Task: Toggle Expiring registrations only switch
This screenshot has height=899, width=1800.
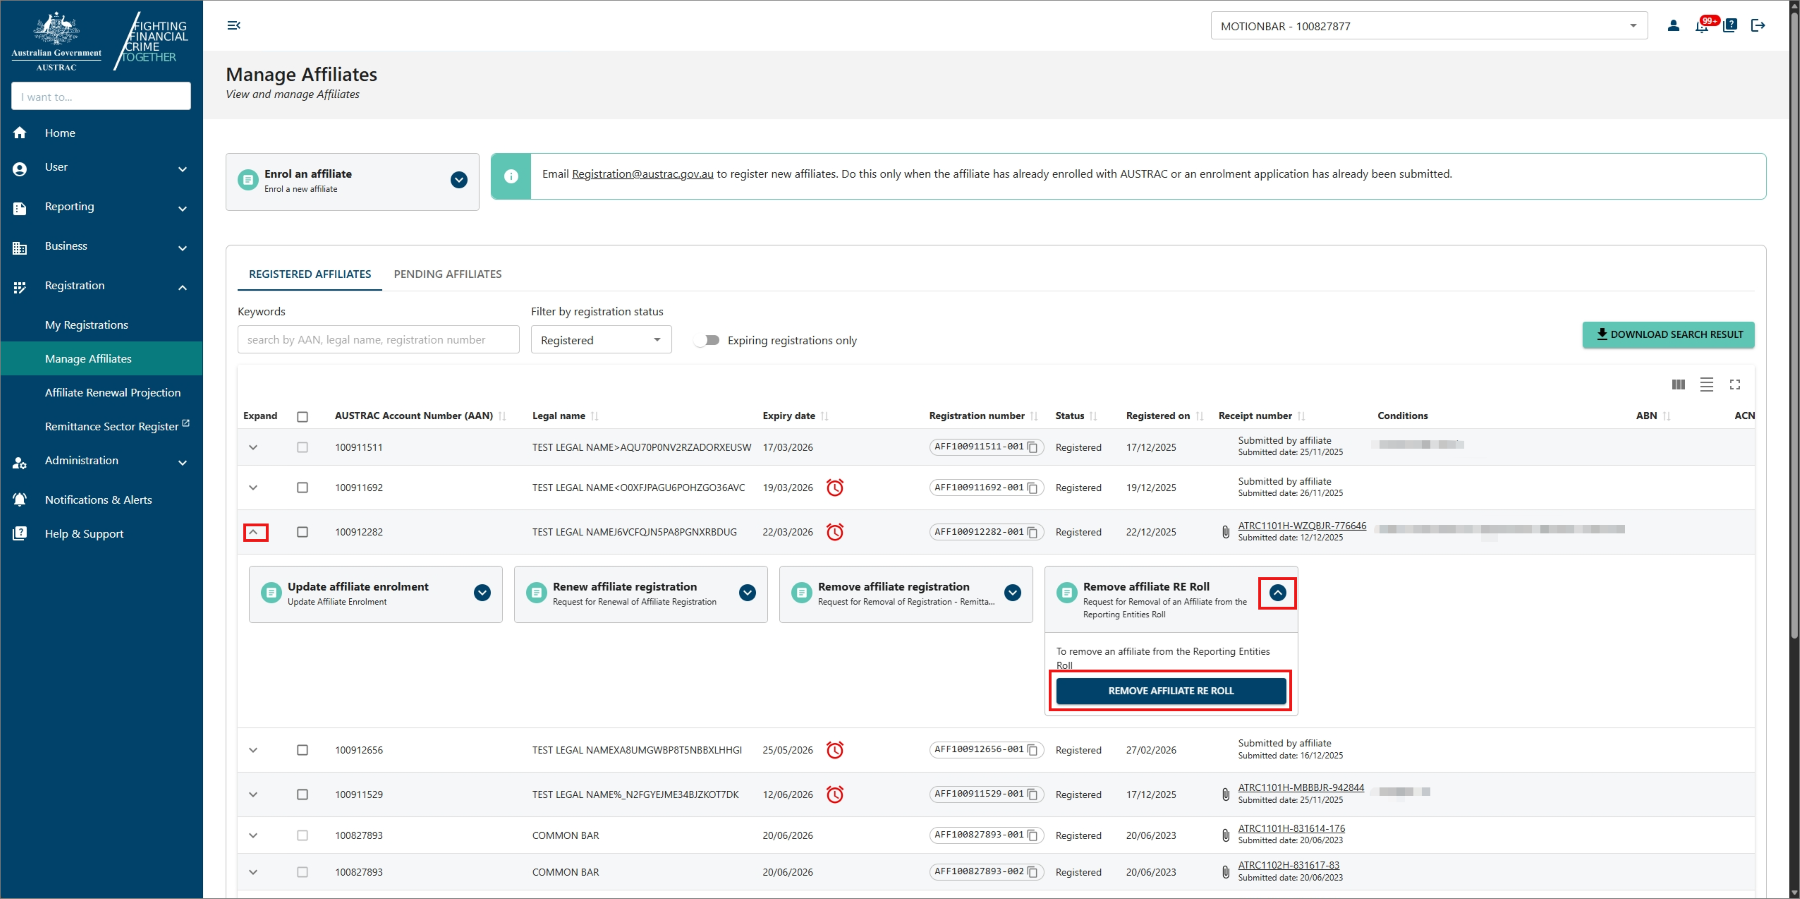Action: [x=708, y=340]
